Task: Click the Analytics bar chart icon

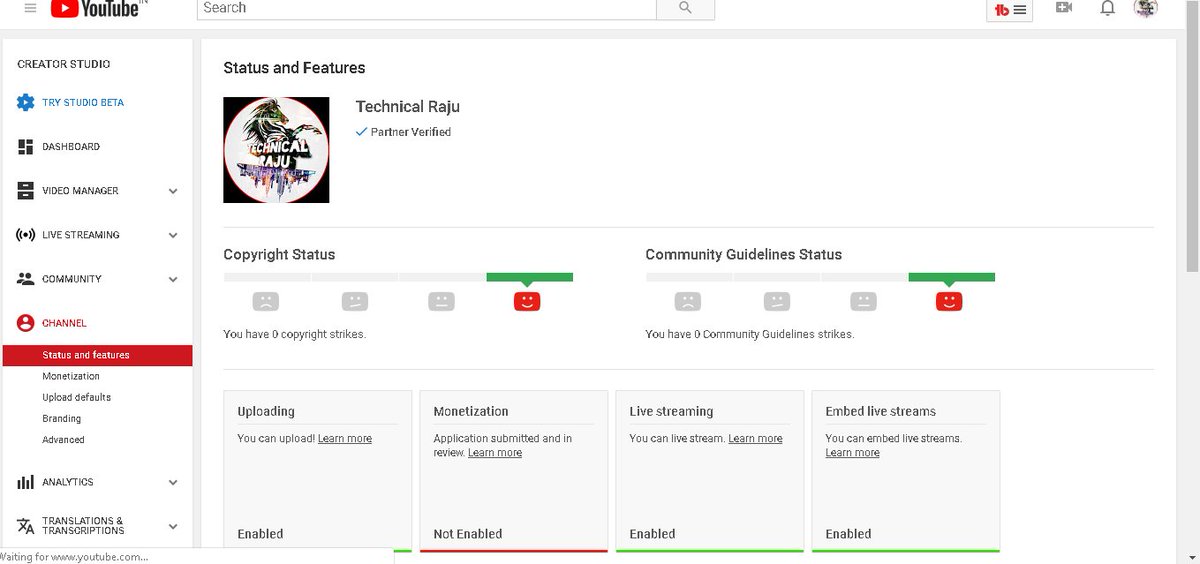Action: (x=26, y=482)
